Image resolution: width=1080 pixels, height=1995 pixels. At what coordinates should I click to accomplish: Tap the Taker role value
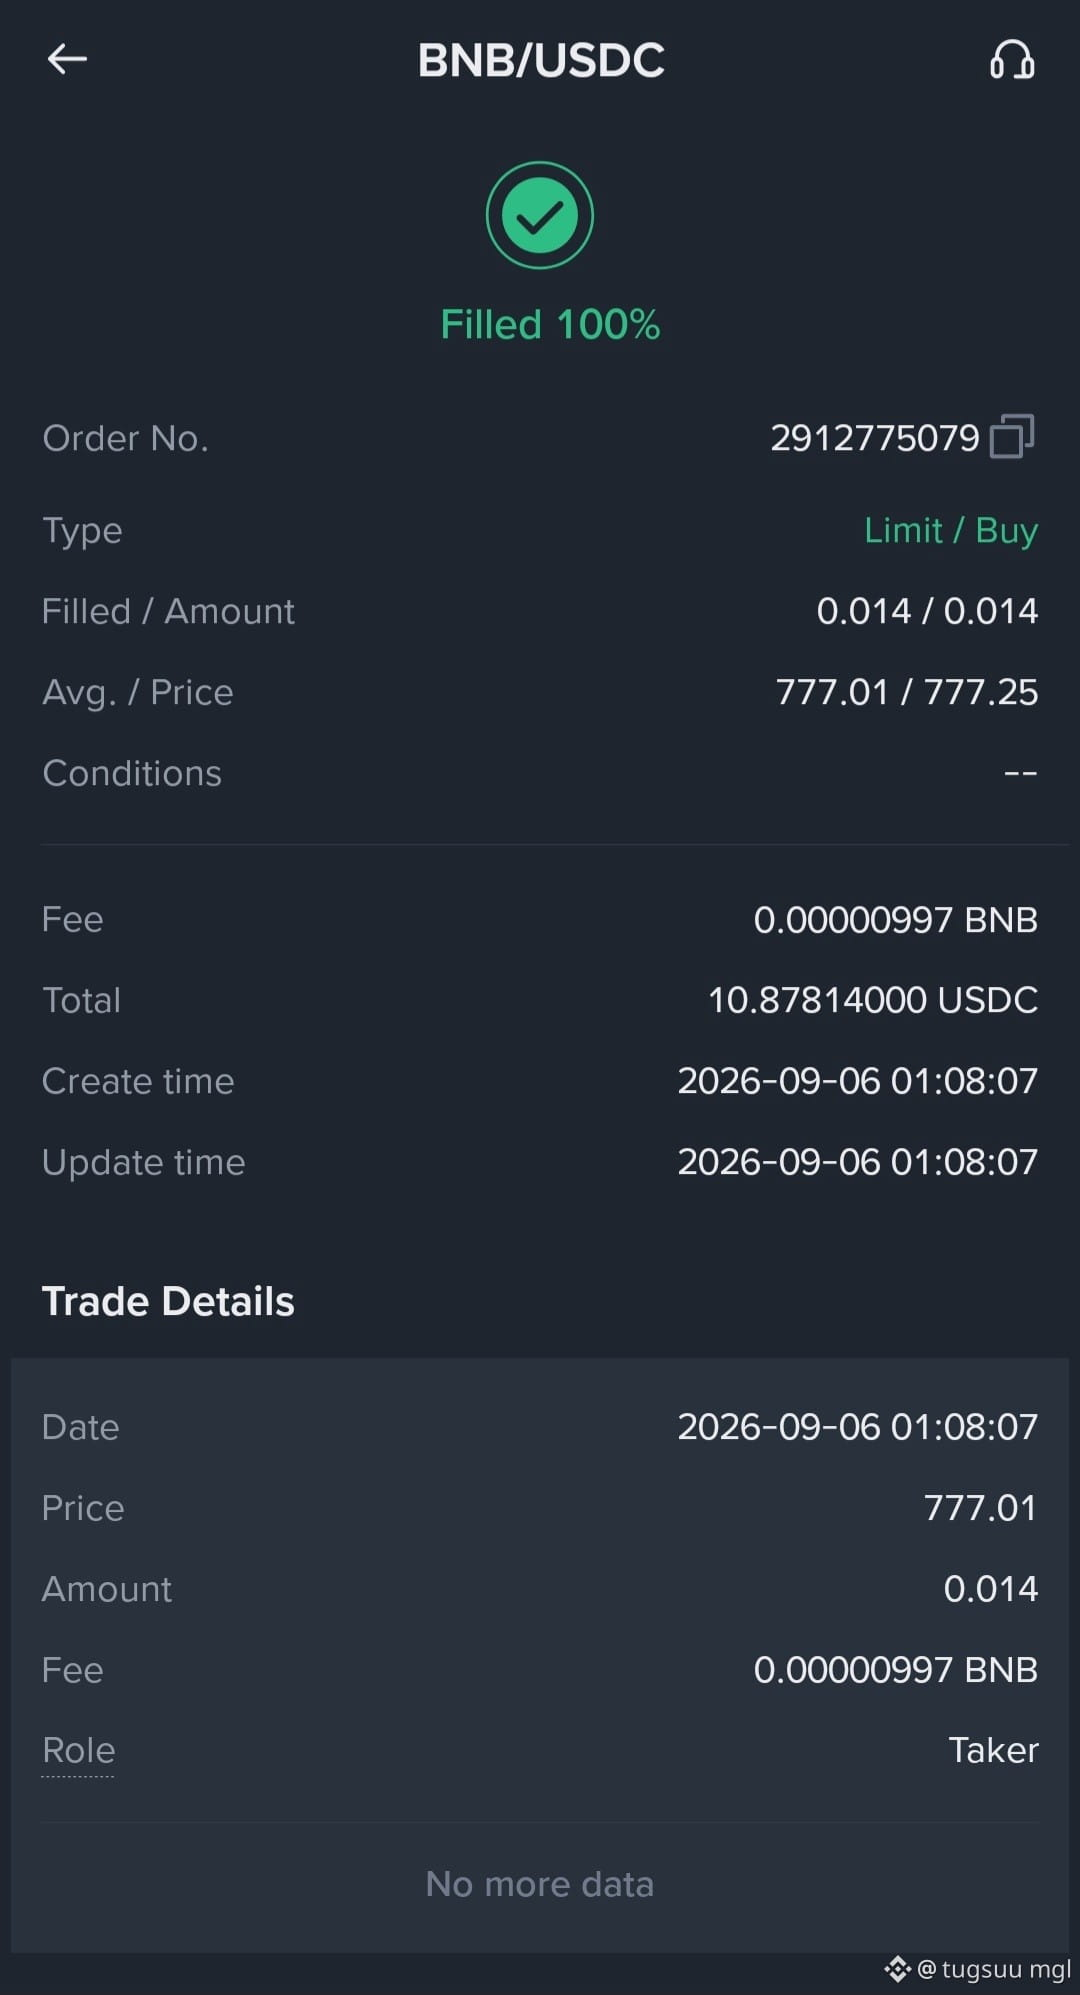[993, 1751]
